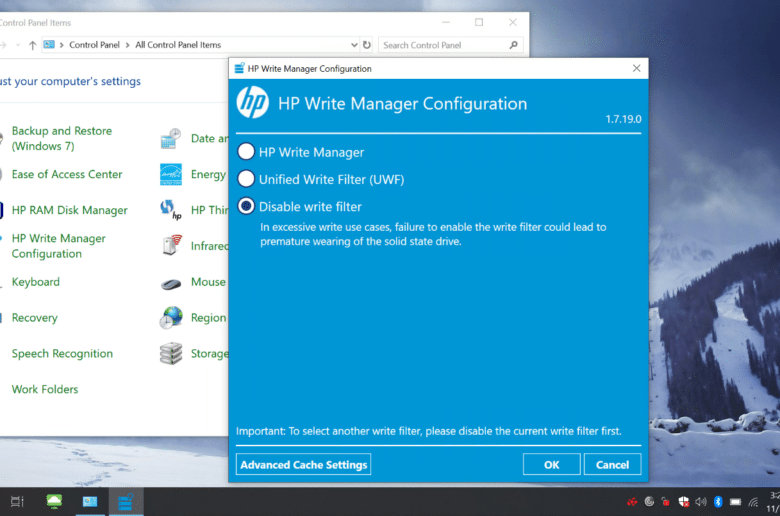Screen dimensions: 780x516
Task: Open the Mouse item label
Action: pyautogui.click(x=208, y=282)
